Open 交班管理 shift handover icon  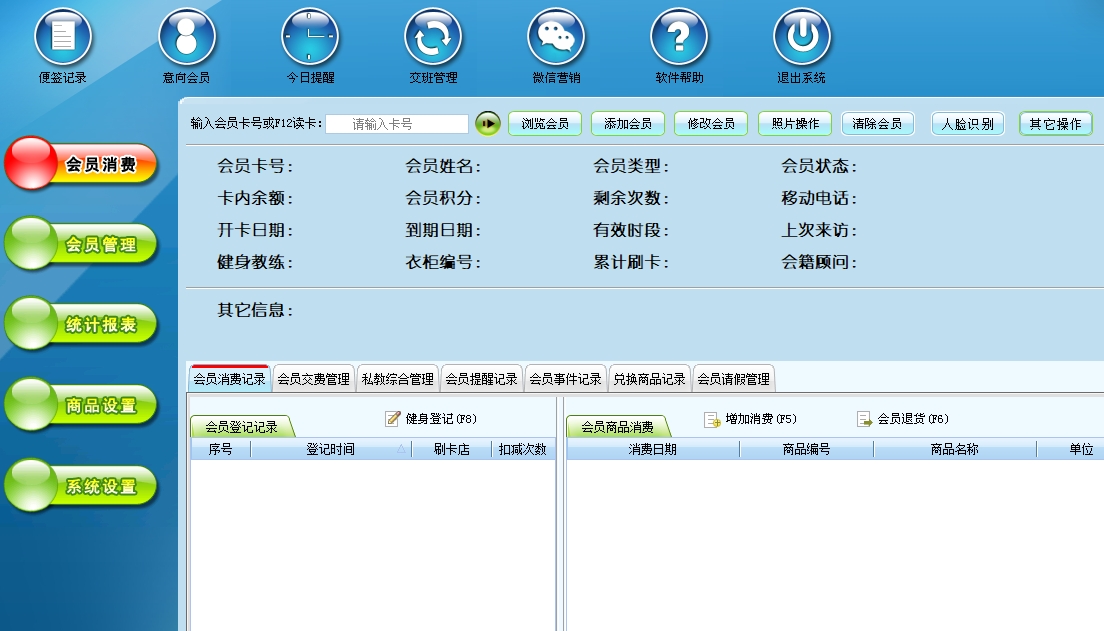(433, 37)
